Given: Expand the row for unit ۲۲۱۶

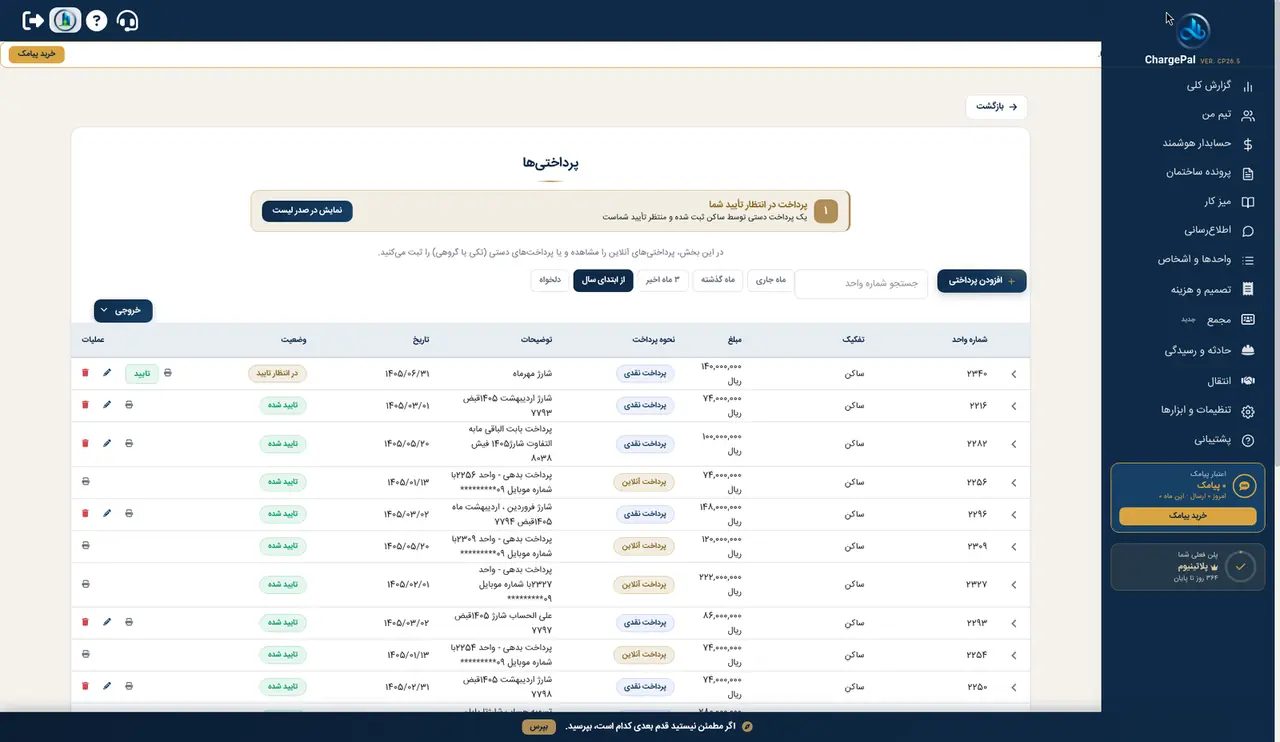Looking at the screenshot, I should pyautogui.click(x=1013, y=406).
